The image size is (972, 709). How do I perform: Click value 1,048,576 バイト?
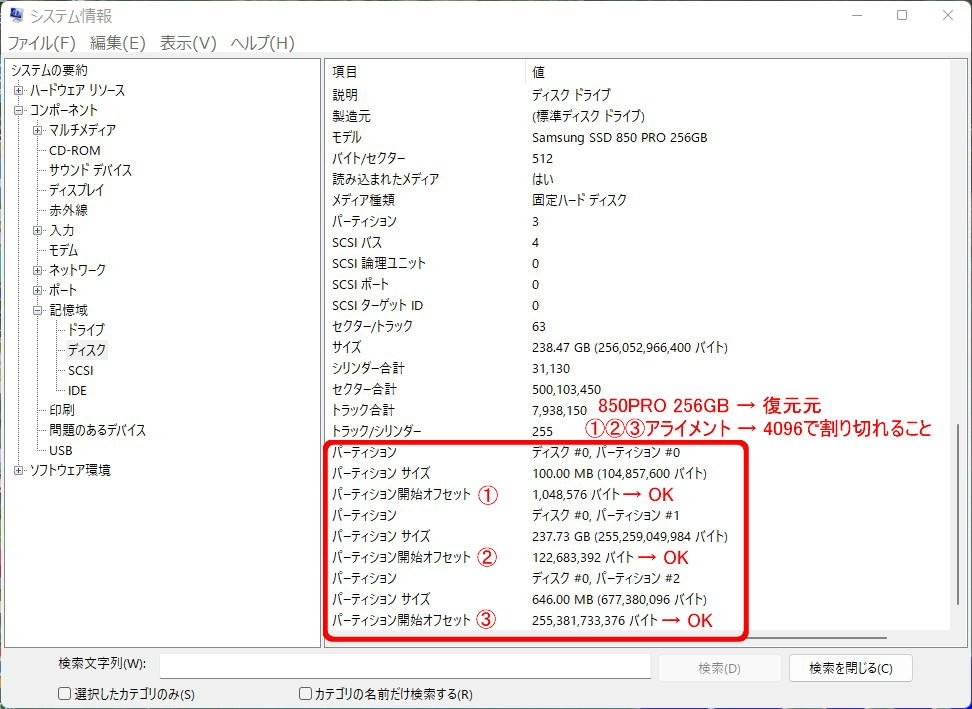click(x=575, y=495)
